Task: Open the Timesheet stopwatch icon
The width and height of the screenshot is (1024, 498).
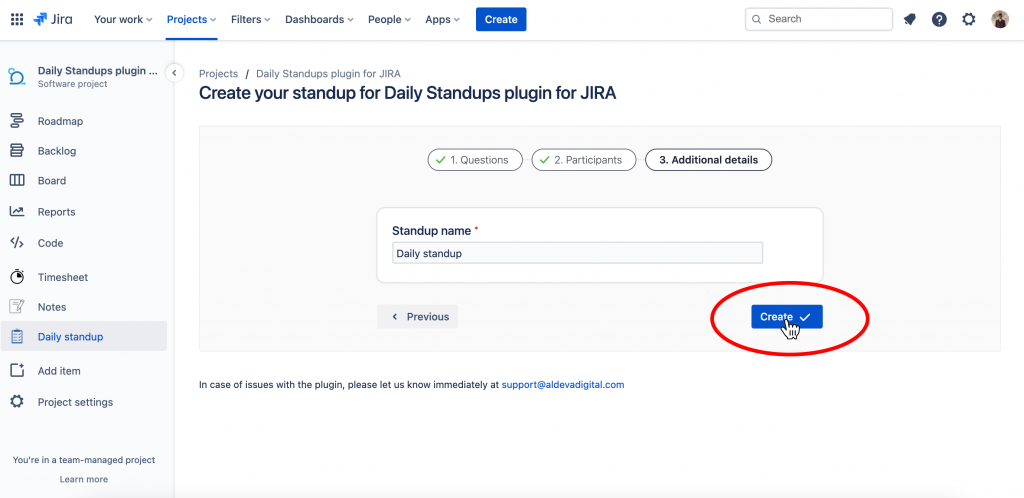Action: click(17, 277)
